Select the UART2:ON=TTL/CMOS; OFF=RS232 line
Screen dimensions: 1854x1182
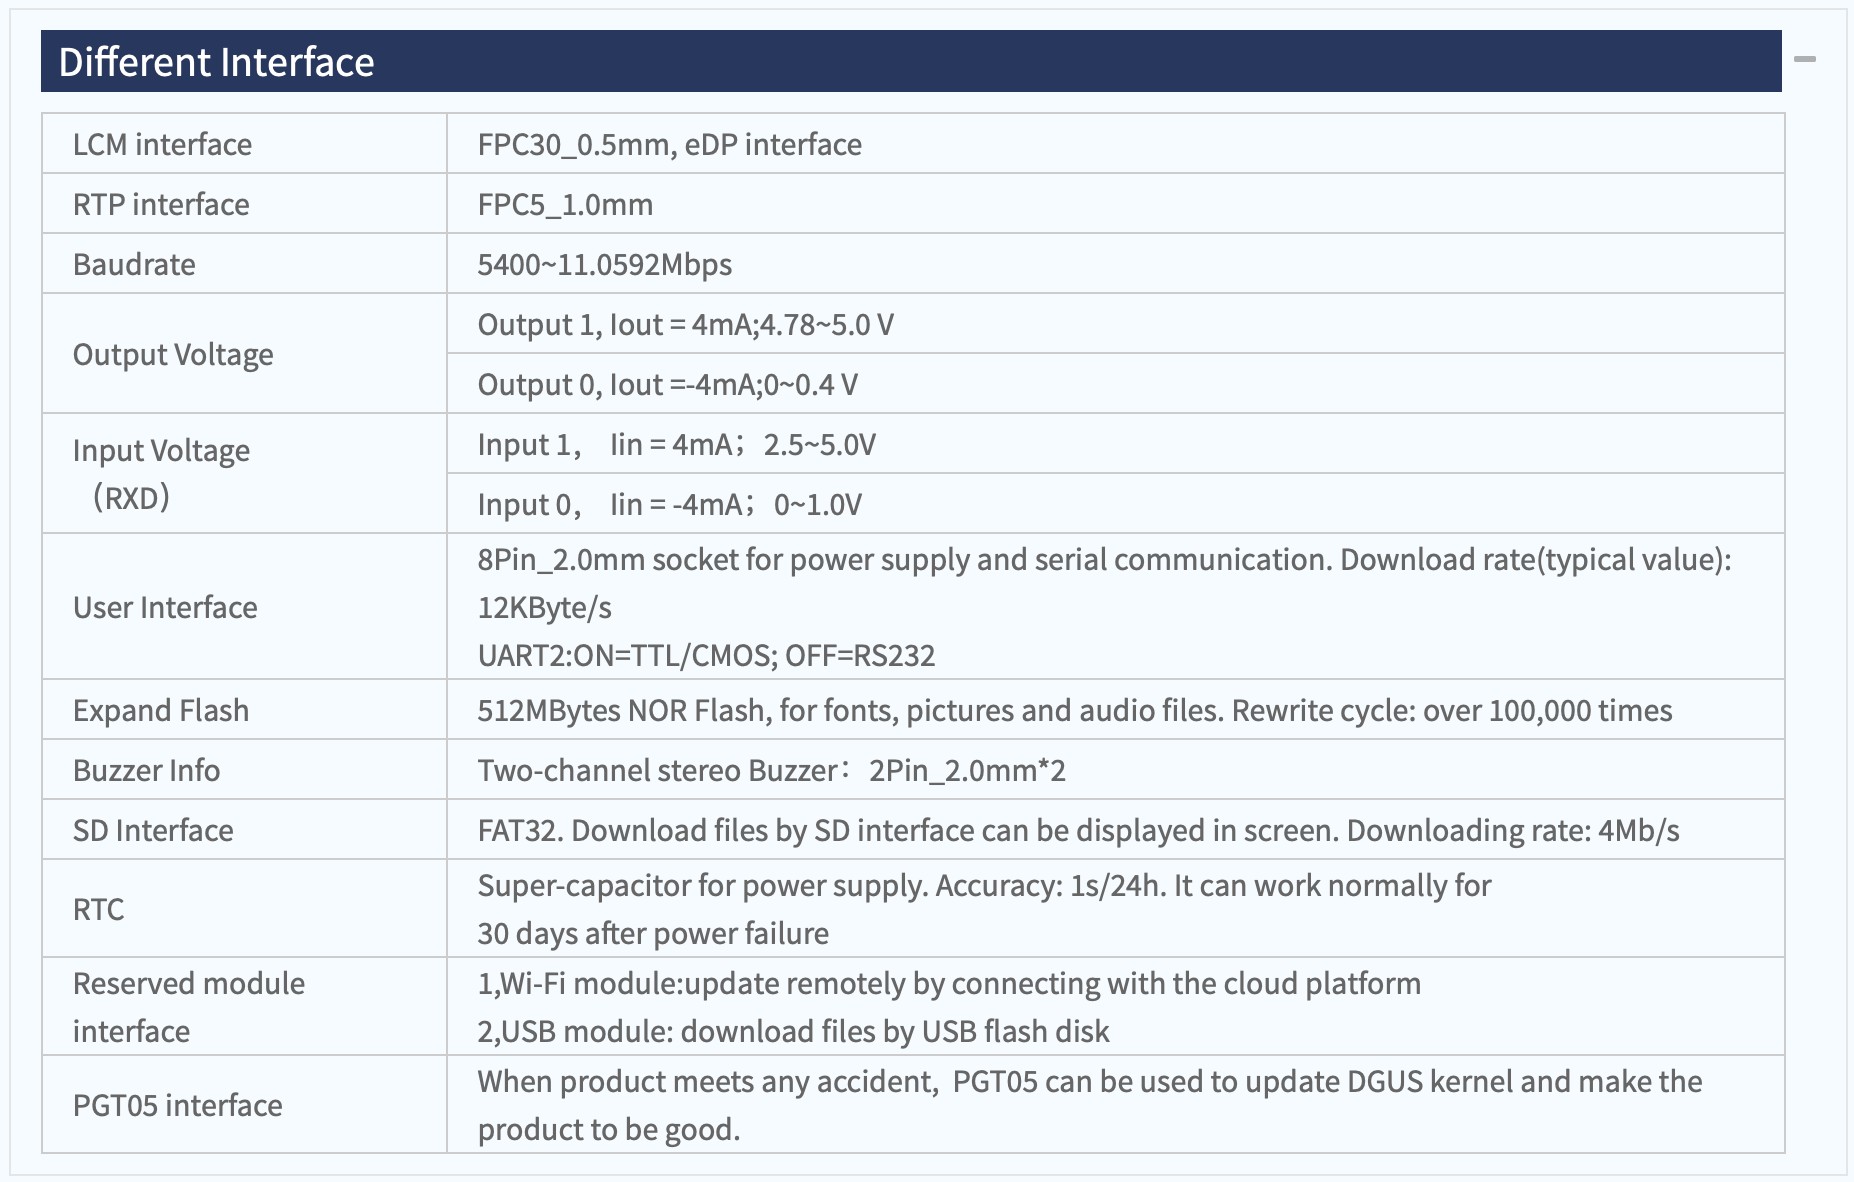coord(706,655)
